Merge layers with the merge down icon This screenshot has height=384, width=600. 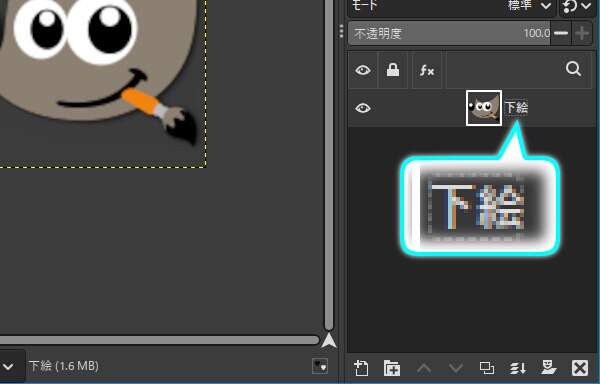coord(518,368)
